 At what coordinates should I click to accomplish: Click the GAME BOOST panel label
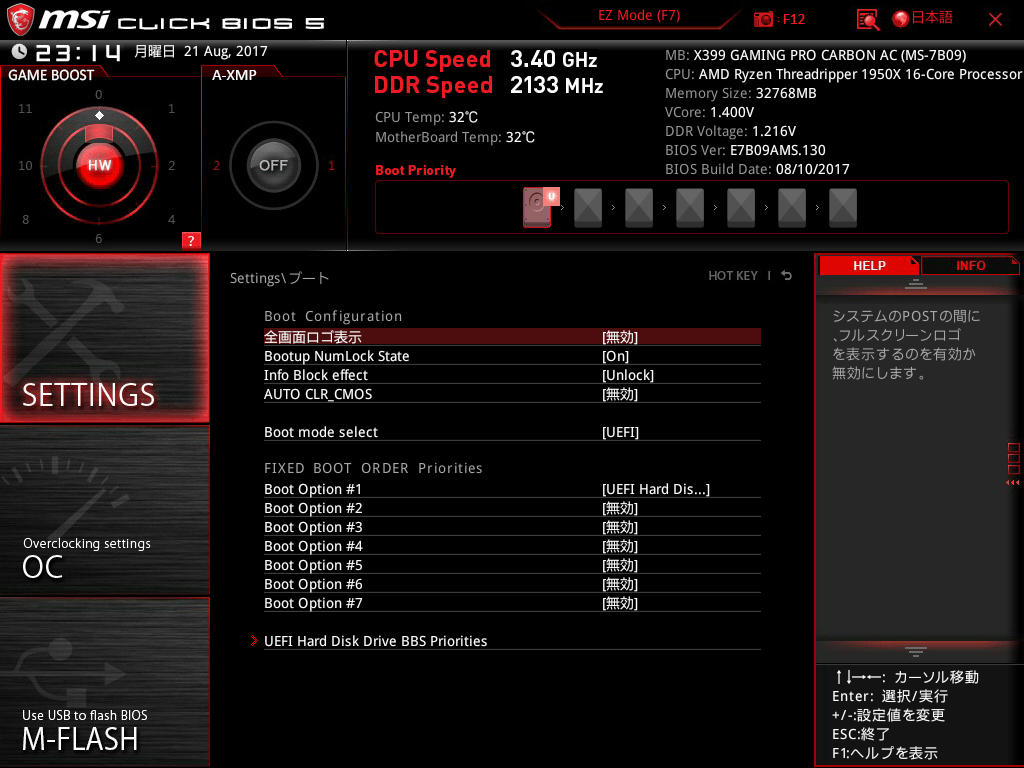tap(51, 75)
